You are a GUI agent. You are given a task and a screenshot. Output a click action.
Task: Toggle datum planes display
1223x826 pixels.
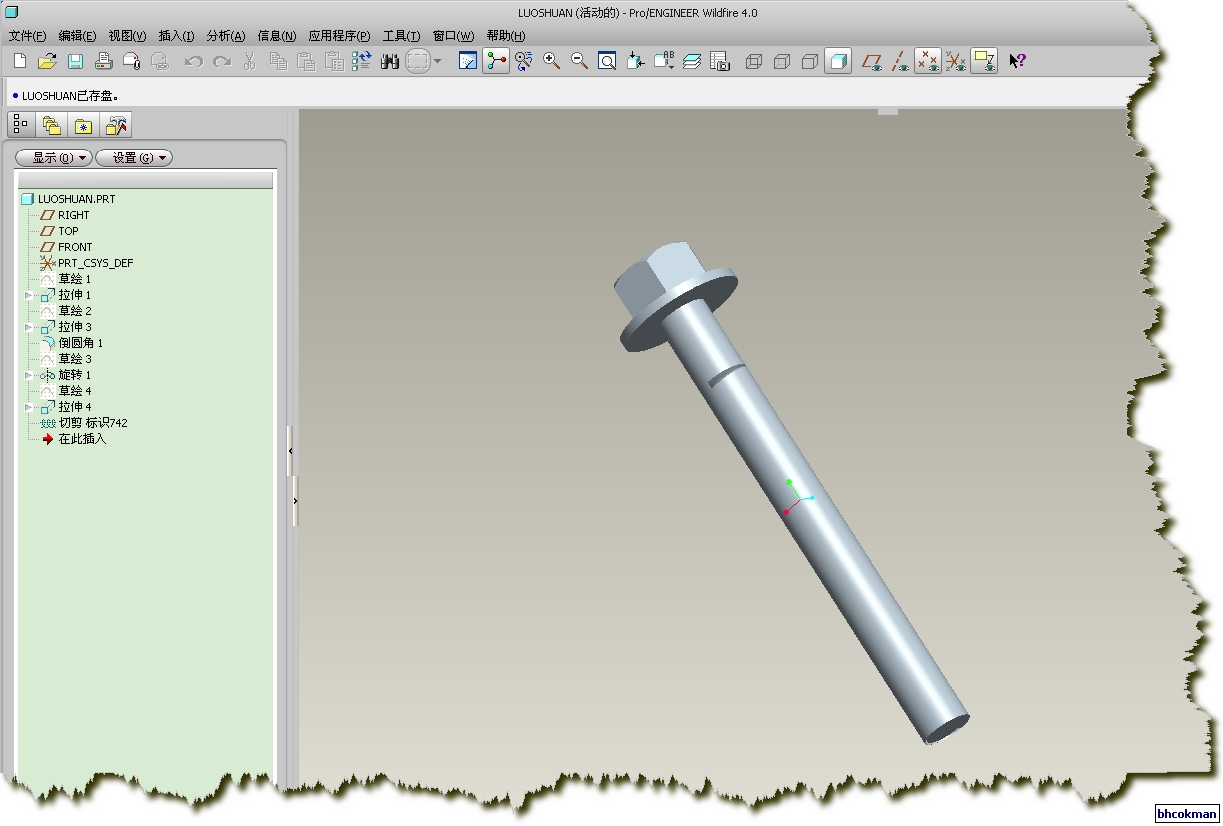point(872,61)
